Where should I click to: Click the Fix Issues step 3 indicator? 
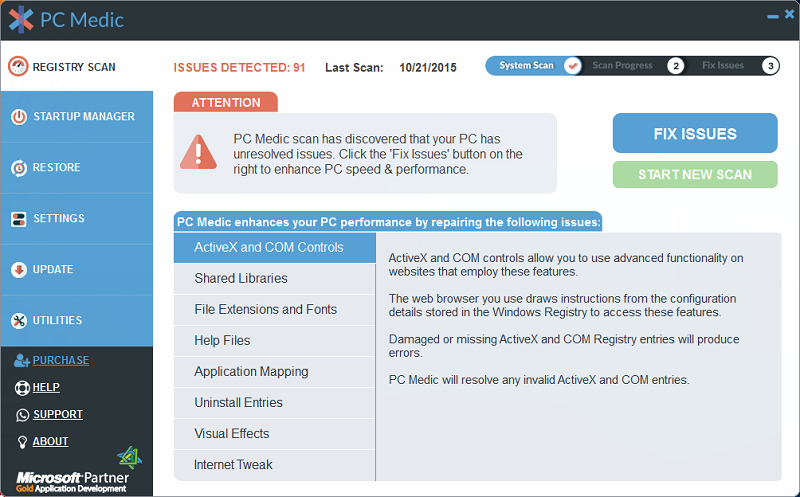[770, 66]
